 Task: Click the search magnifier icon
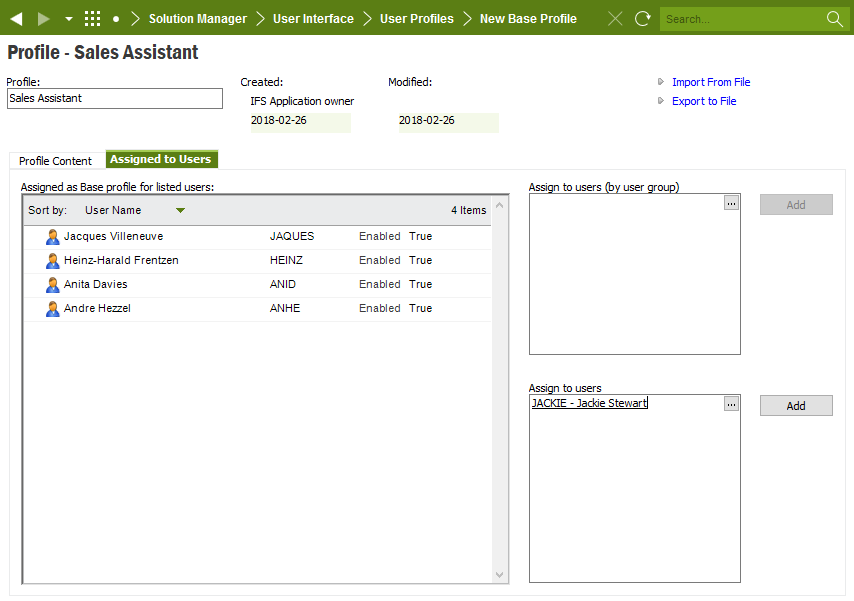point(835,19)
